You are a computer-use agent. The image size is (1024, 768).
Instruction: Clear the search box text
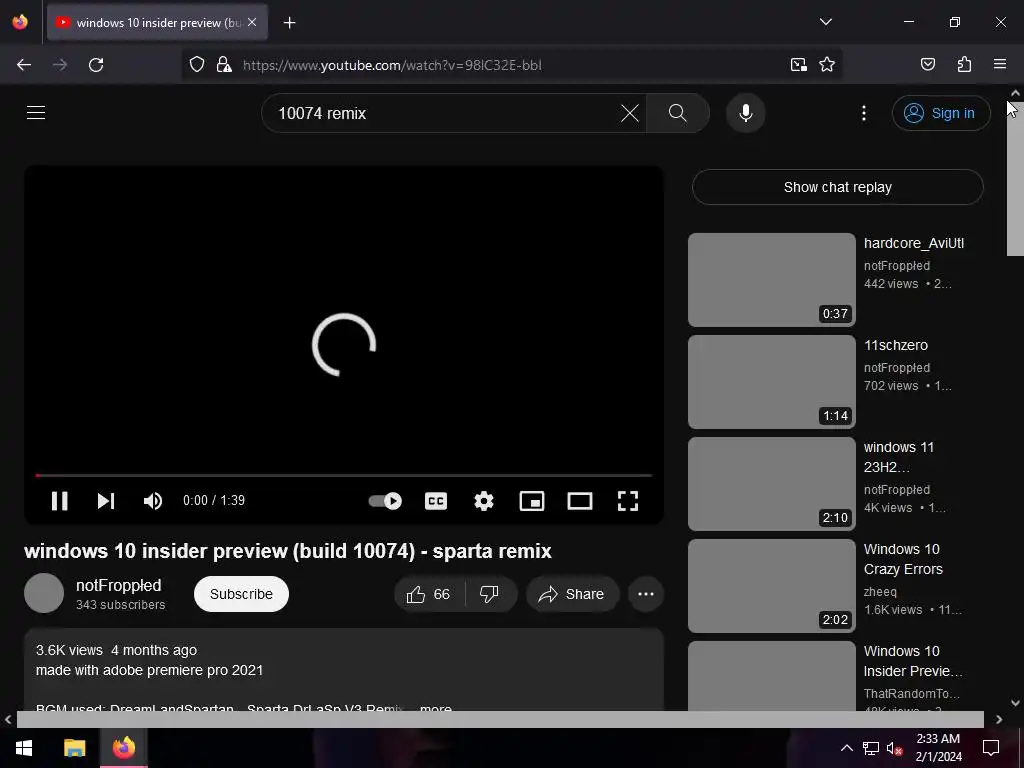(630, 113)
